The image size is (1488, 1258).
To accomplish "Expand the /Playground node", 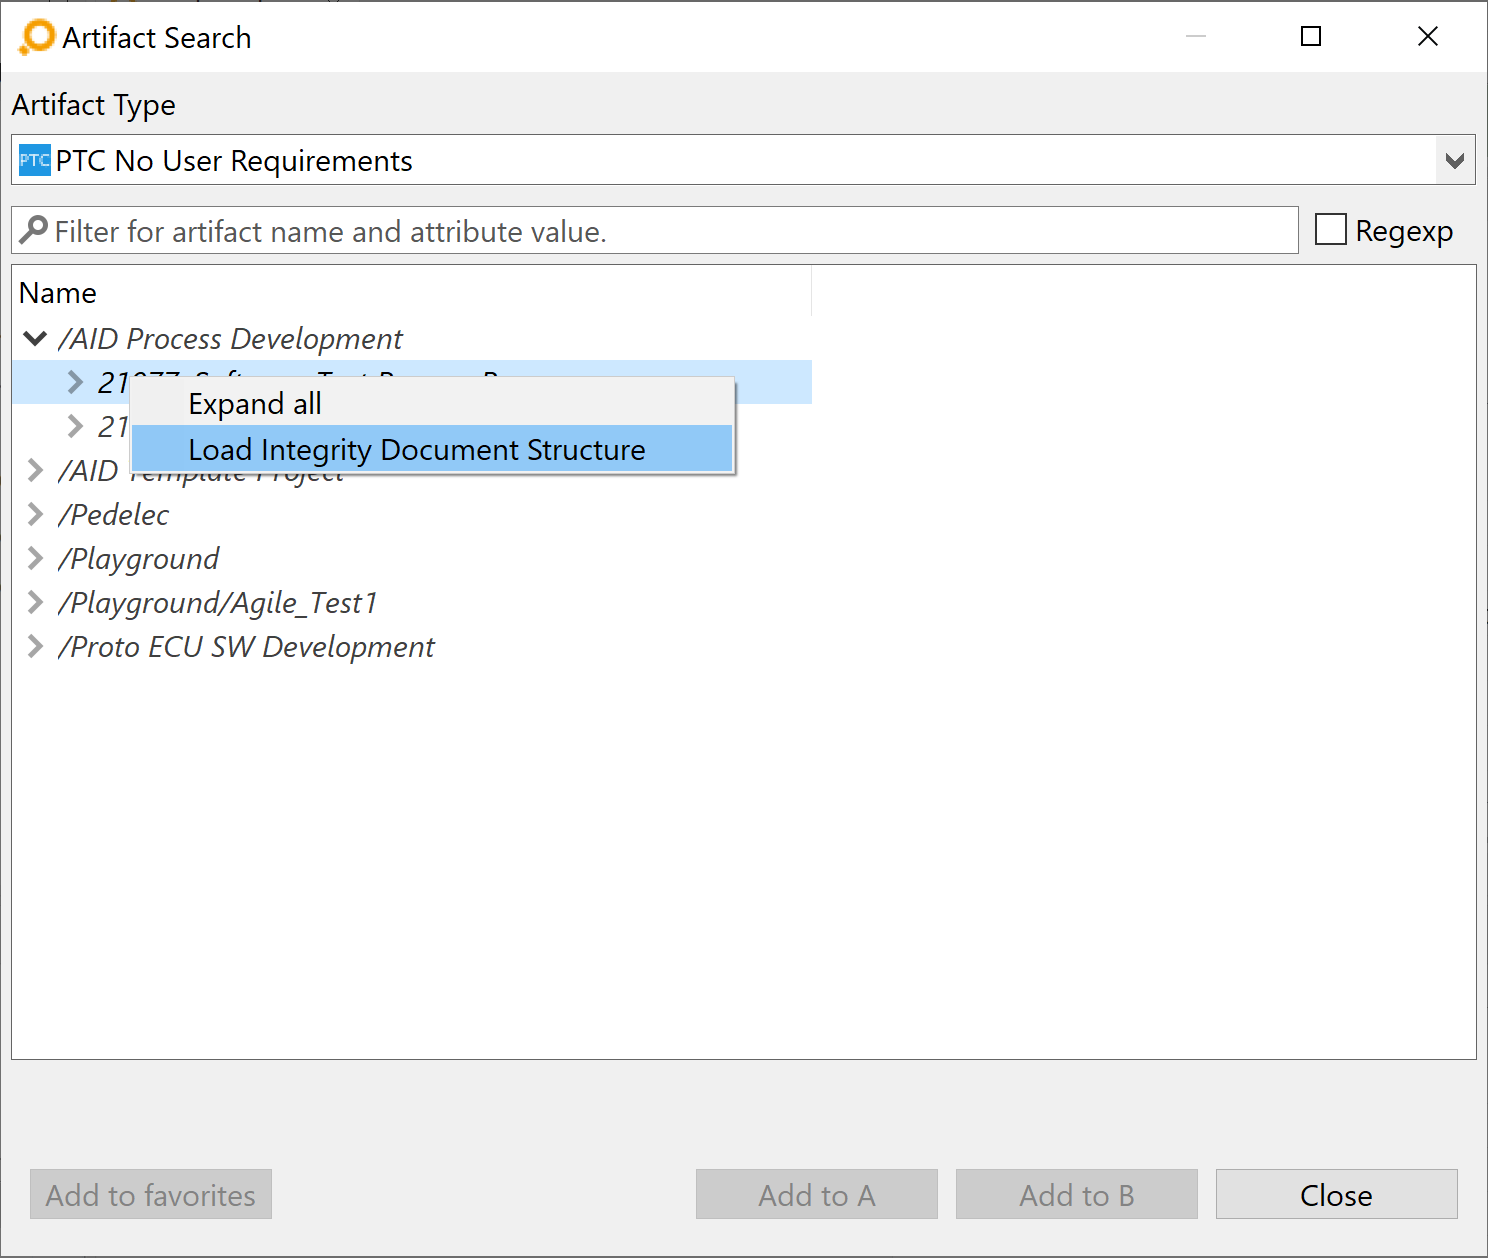I will [x=35, y=558].
